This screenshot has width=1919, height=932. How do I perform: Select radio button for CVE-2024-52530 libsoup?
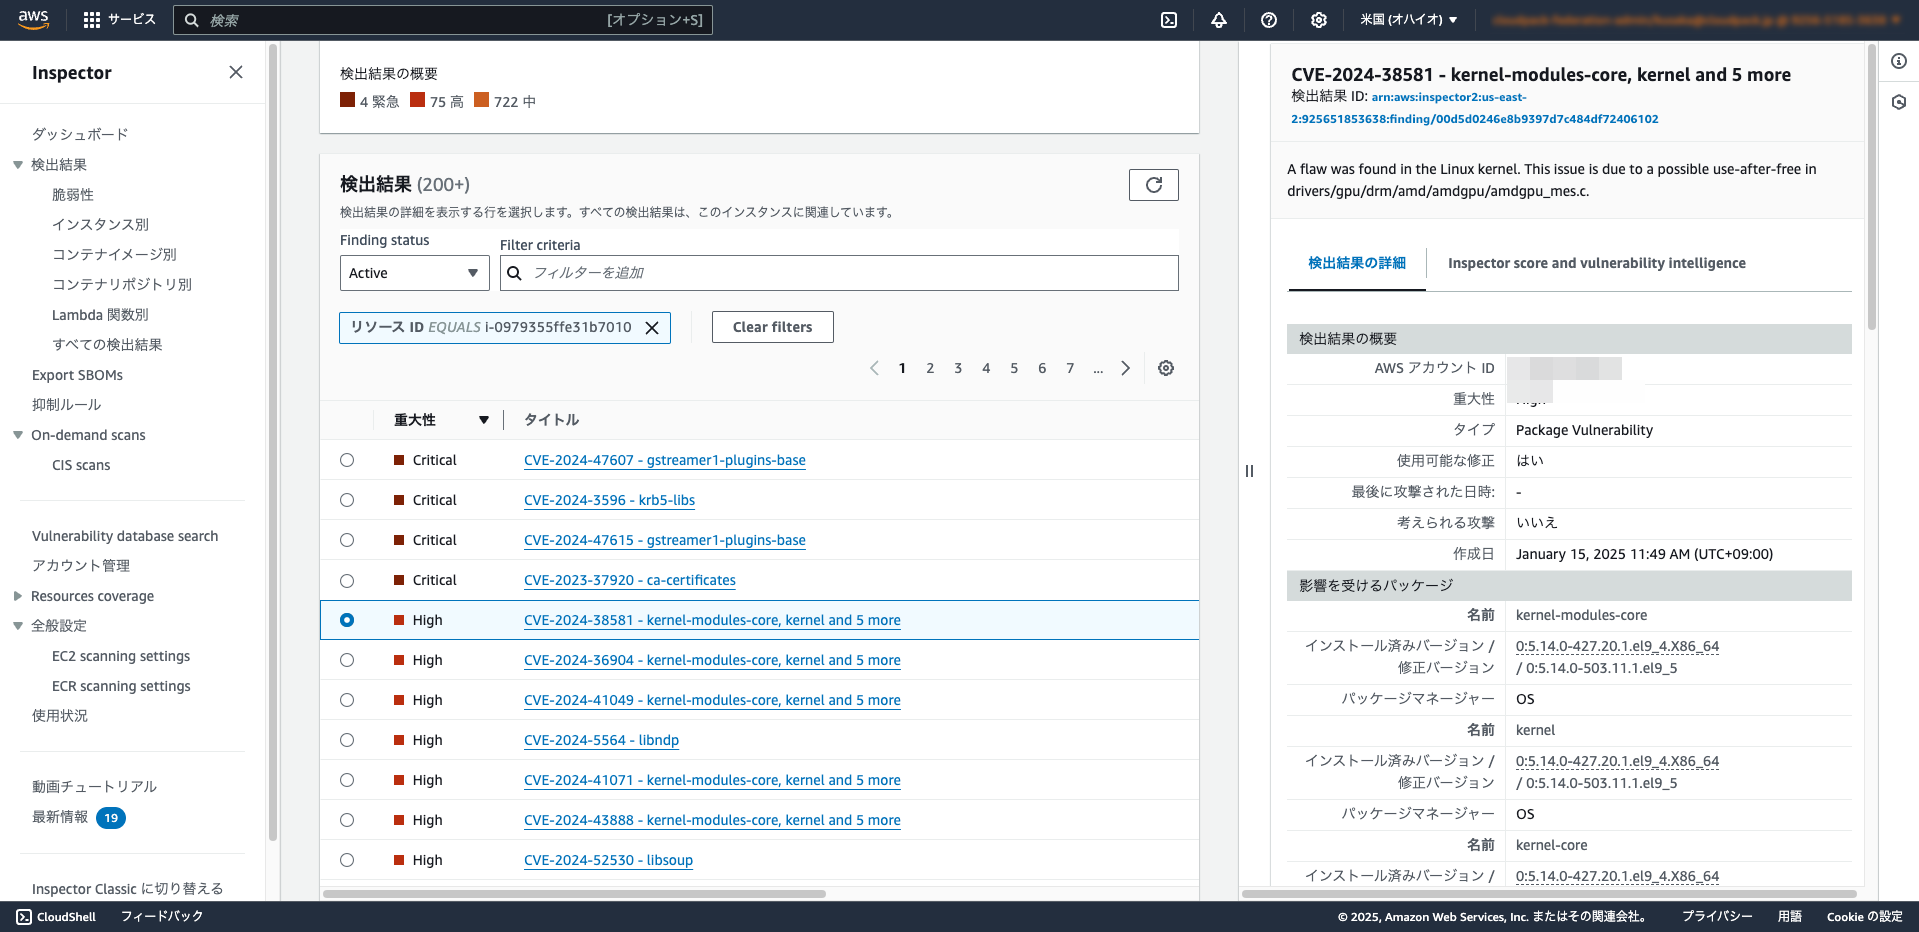tap(347, 860)
